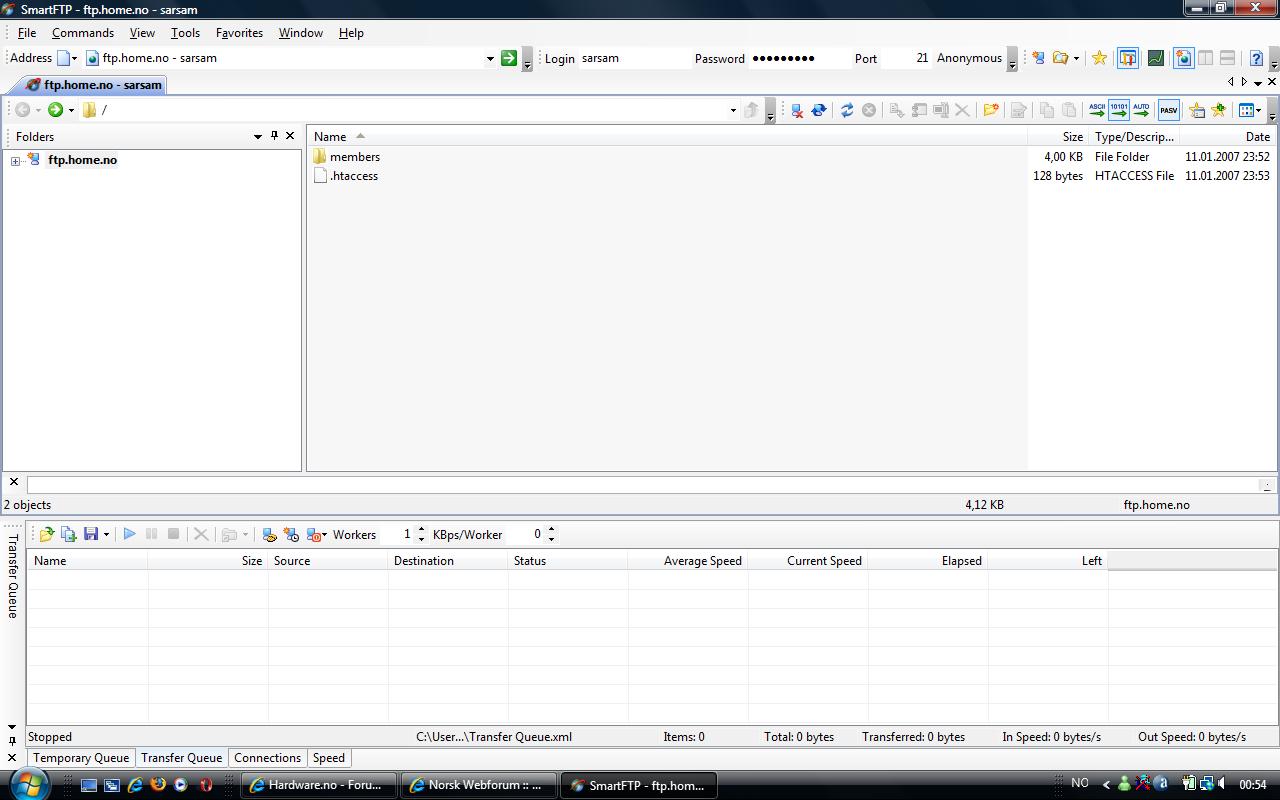Toggle horizontal split view icon
The width and height of the screenshot is (1280, 800).
pyautogui.click(x=1228, y=58)
